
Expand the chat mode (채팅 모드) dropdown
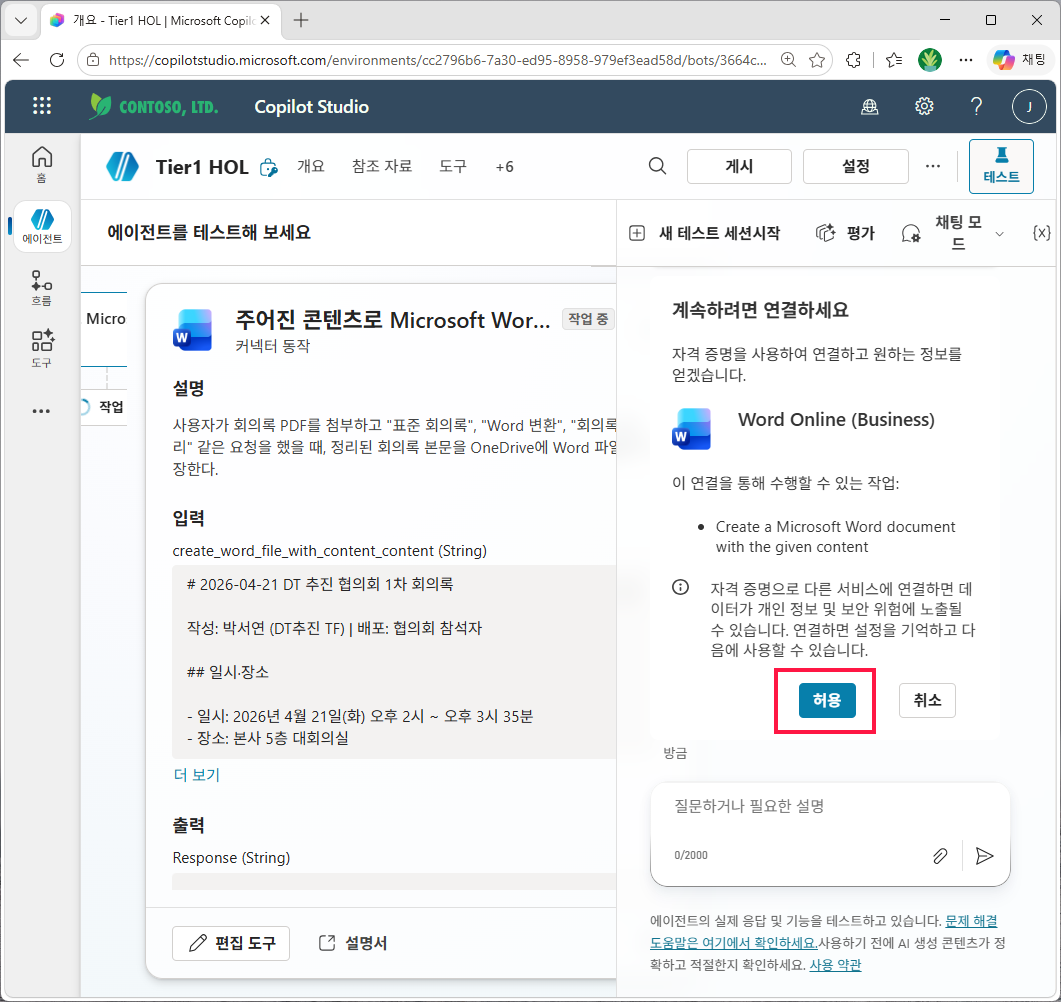pyautogui.click(x=999, y=234)
